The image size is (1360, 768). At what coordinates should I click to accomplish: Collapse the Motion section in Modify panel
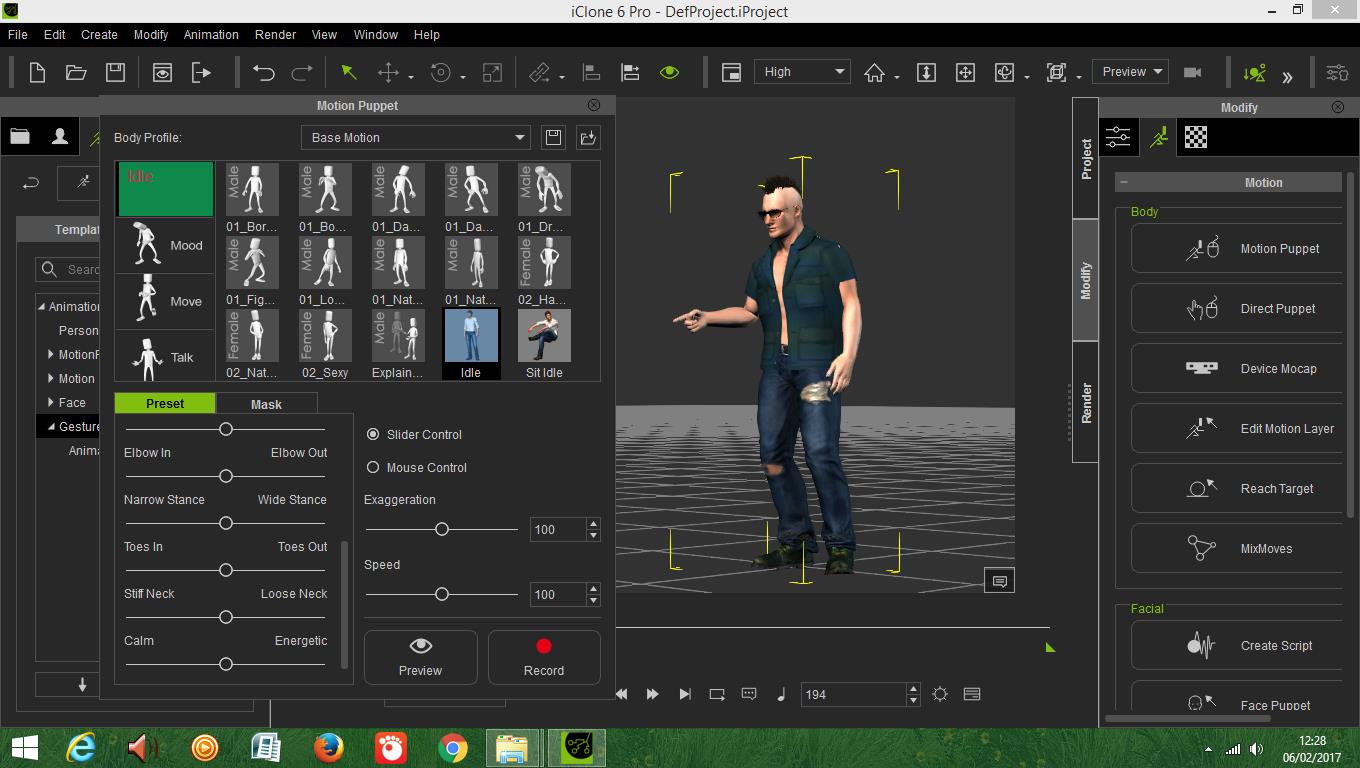tap(1124, 182)
